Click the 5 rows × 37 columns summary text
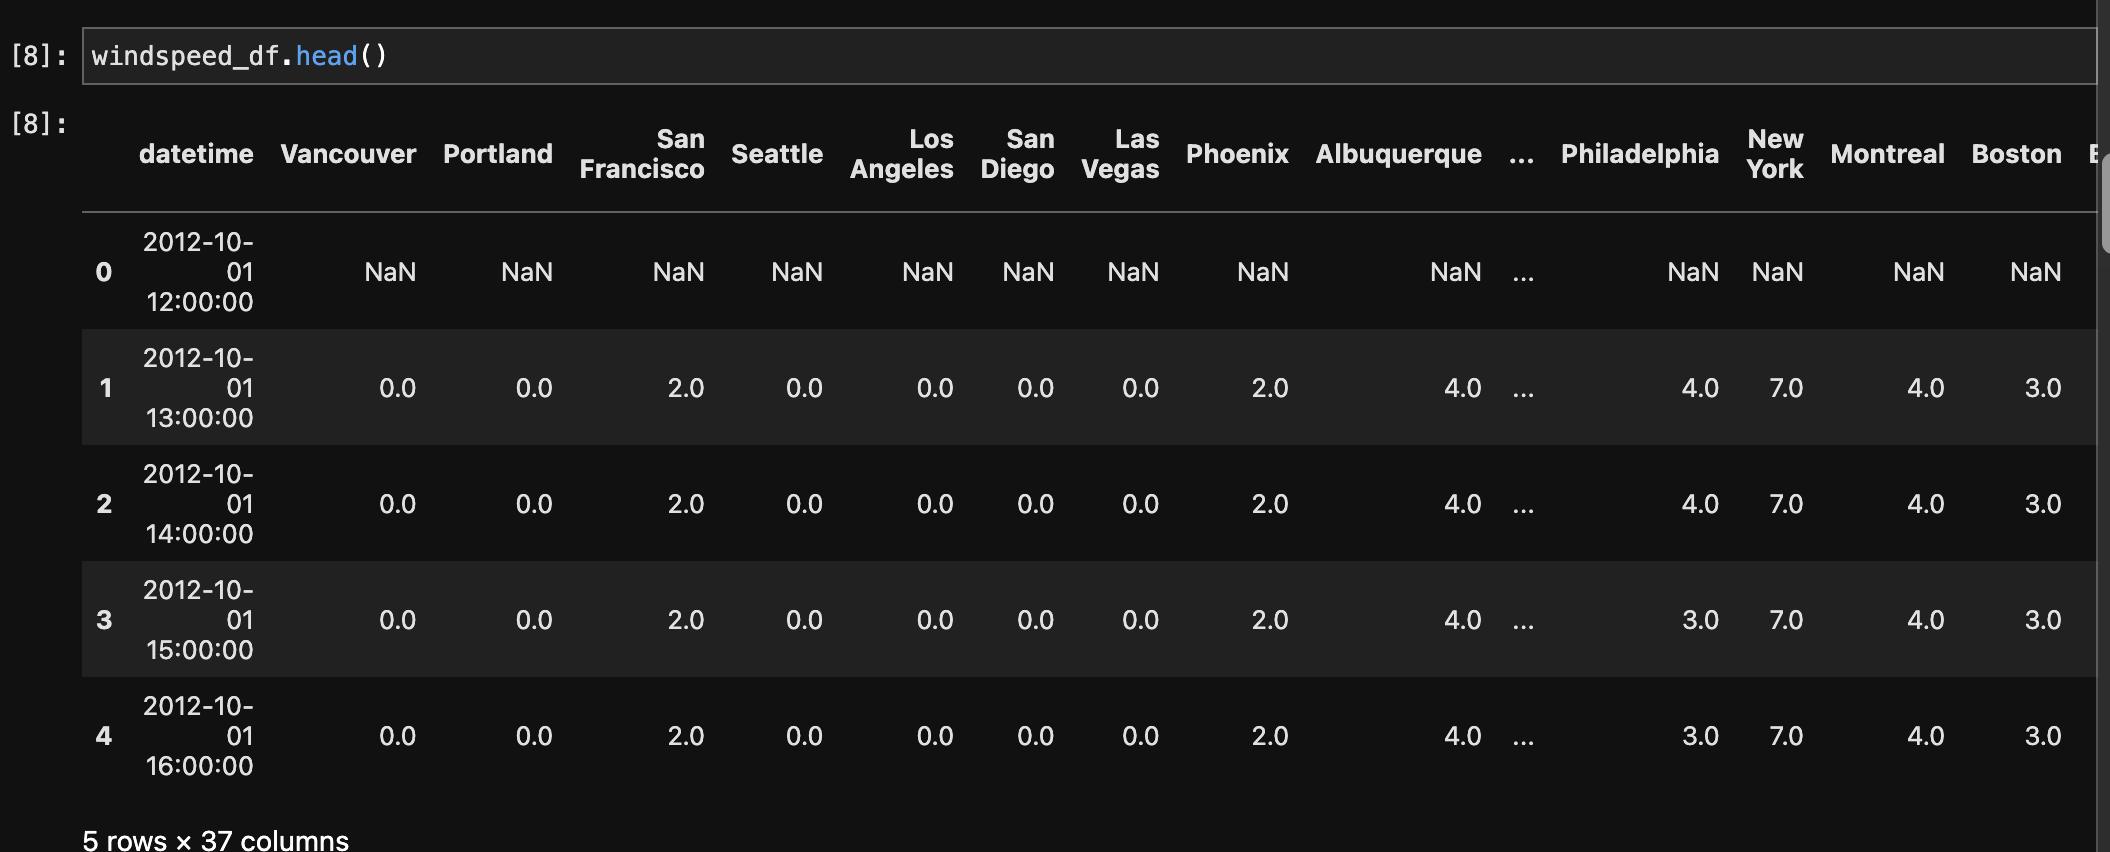This screenshot has width=2110, height=852. 215,840
